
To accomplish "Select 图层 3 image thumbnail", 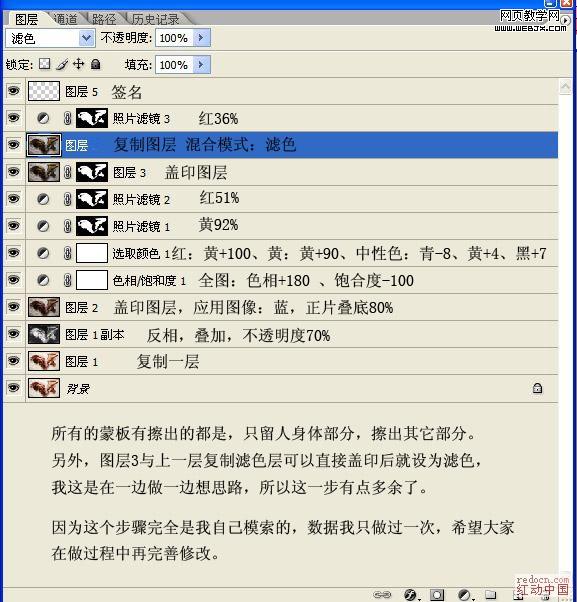I will (x=44, y=172).
